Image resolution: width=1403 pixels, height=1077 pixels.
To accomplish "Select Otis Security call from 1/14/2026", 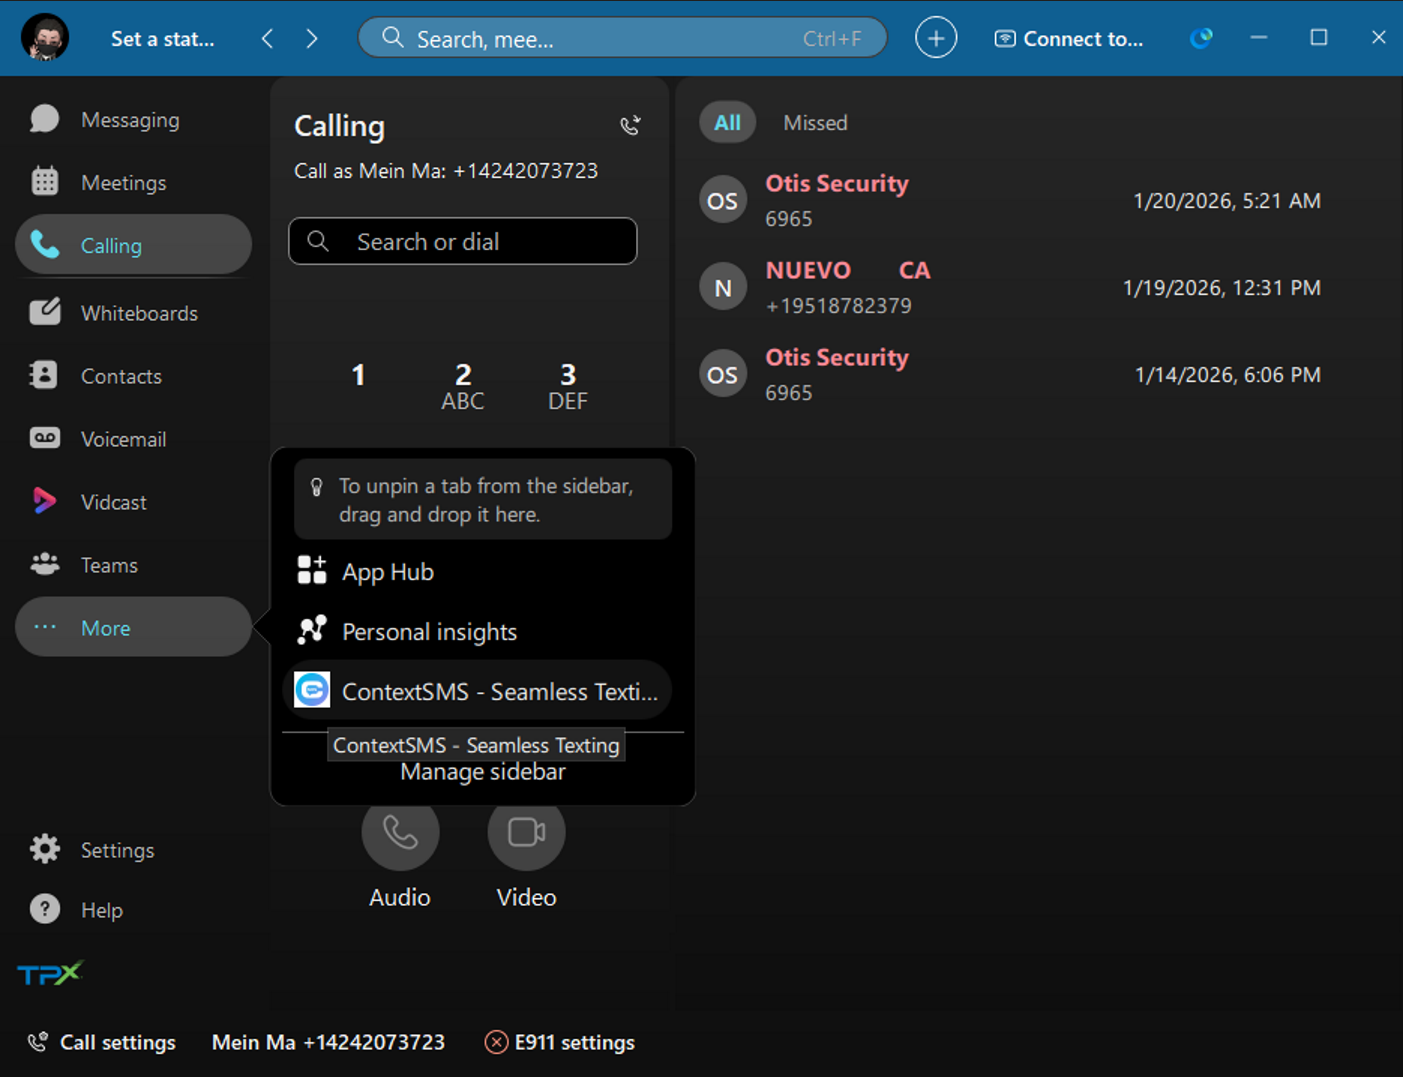I will (1011, 375).
